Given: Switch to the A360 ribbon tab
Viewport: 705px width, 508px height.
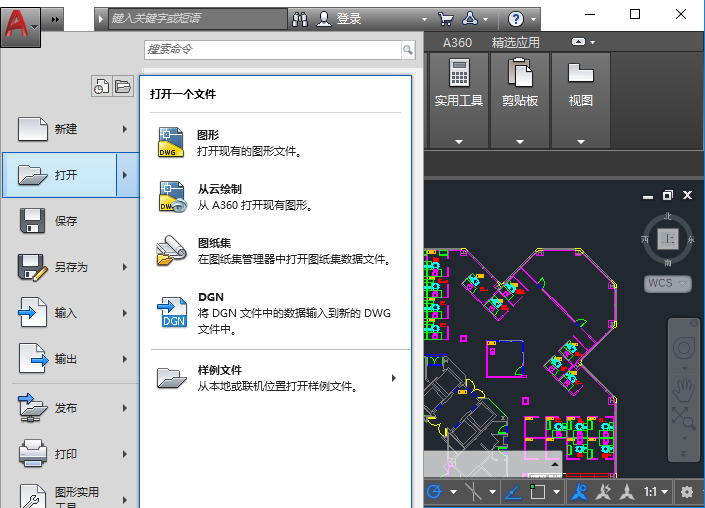Looking at the screenshot, I should (x=457, y=43).
